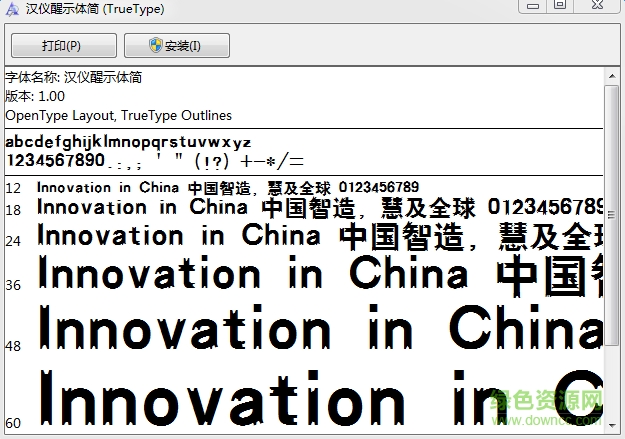Screen dimensions: 625x439
Task: Click the text 版本: 1.00
Action: pos(35,96)
